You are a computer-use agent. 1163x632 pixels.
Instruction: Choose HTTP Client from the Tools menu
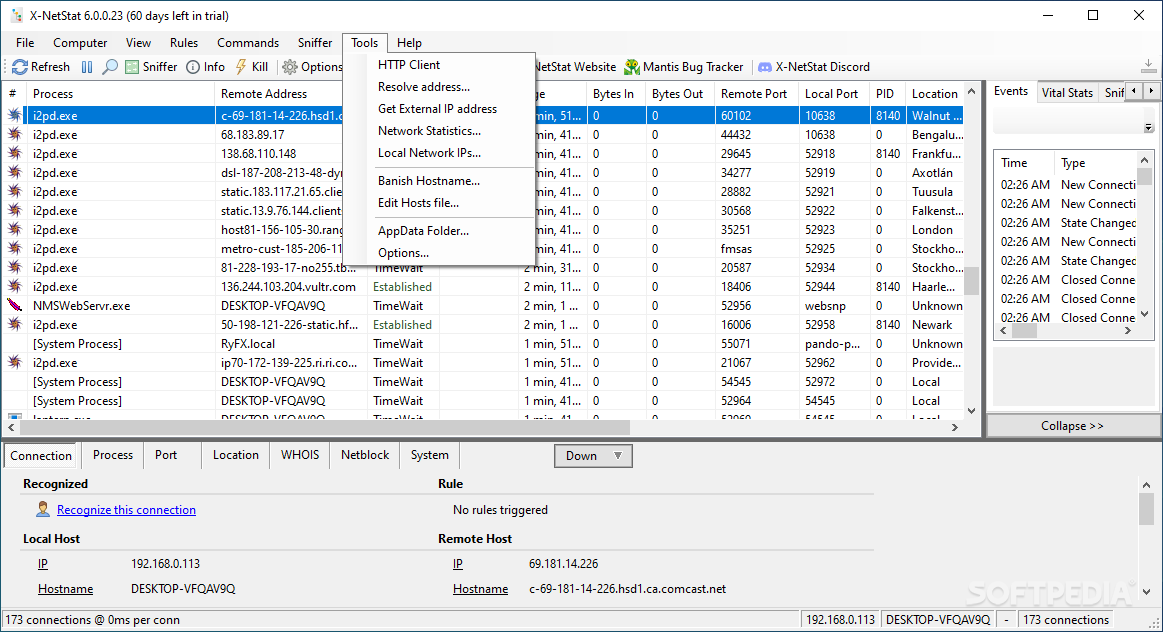point(439,65)
